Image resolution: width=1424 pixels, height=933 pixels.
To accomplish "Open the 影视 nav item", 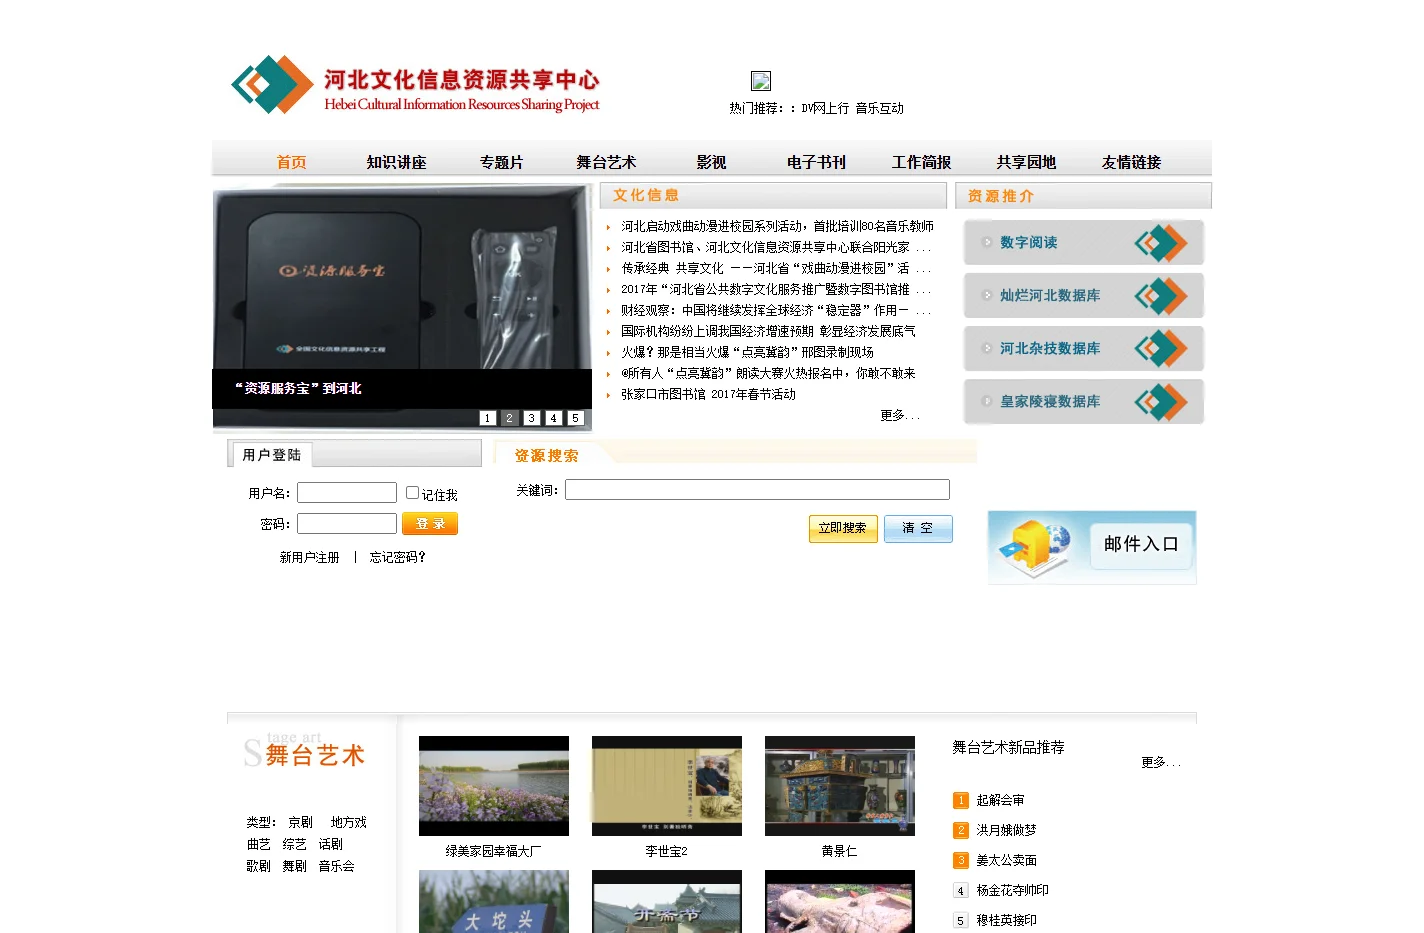I will [x=711, y=162].
